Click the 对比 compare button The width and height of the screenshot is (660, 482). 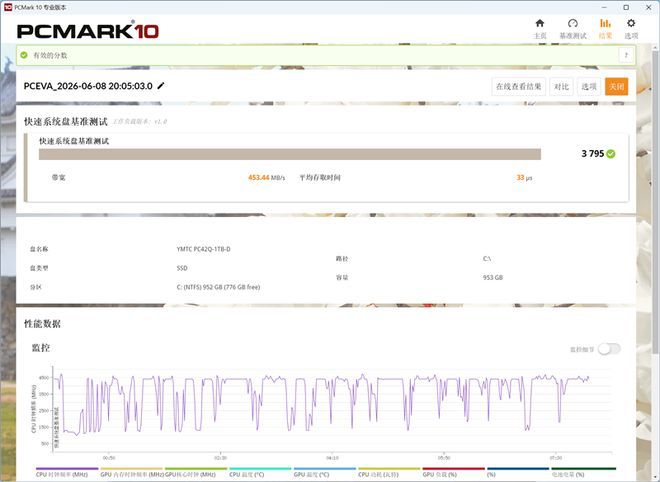pyautogui.click(x=562, y=87)
